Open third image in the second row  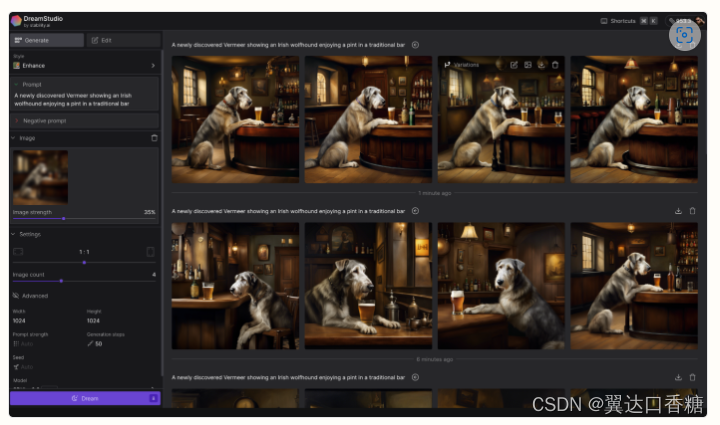[501, 286]
